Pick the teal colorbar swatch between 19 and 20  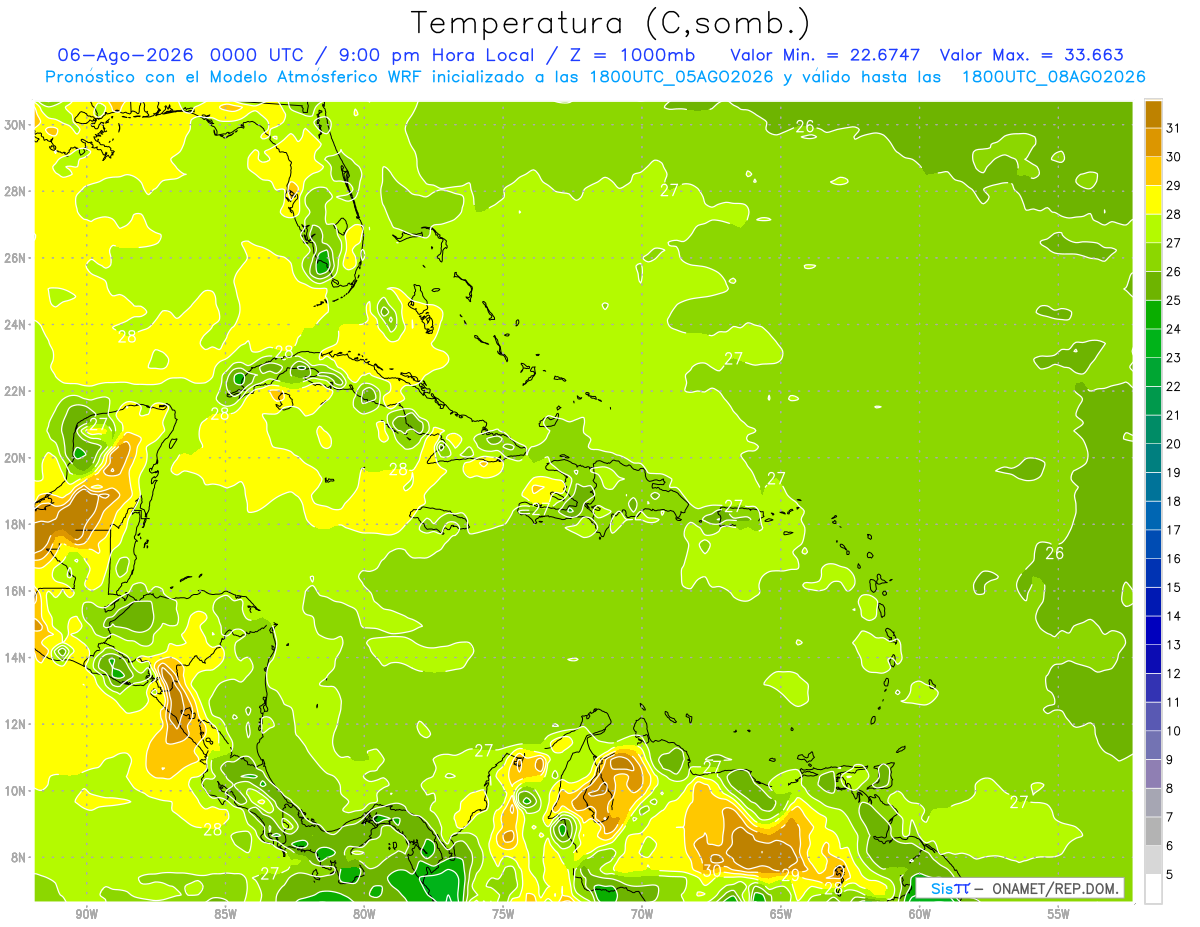point(1153,458)
